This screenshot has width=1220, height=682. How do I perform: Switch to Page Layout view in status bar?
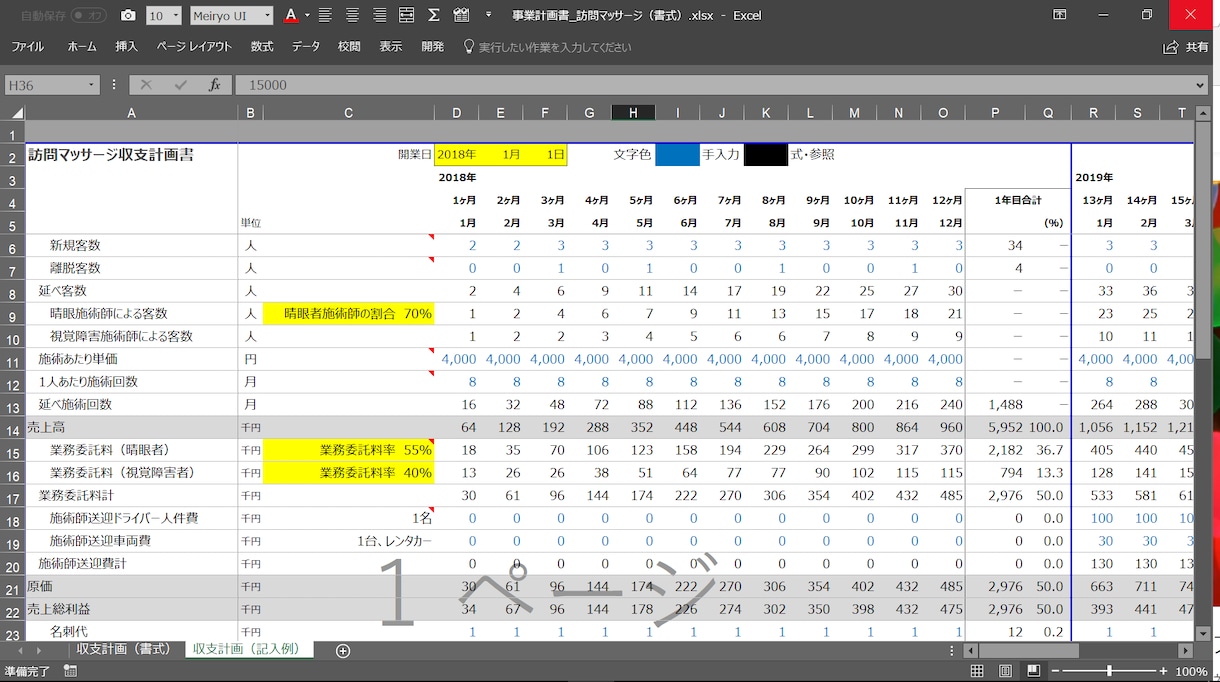coord(1005,671)
